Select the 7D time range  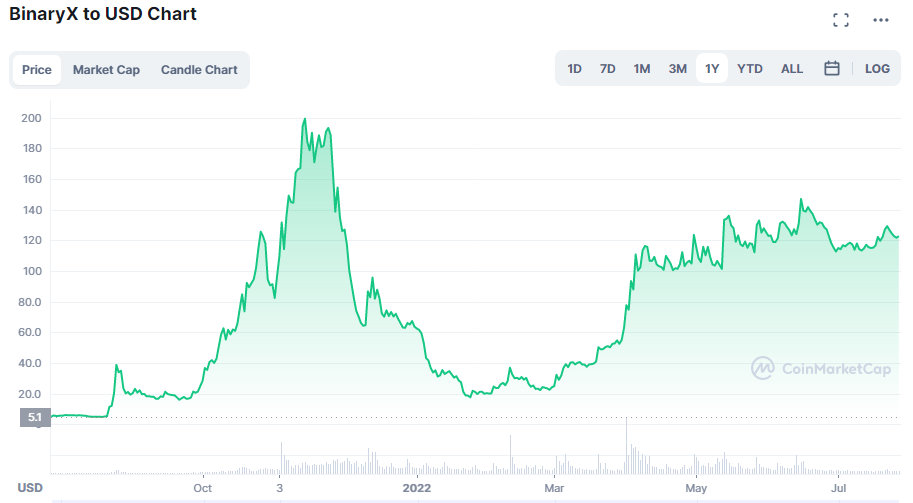tap(607, 69)
